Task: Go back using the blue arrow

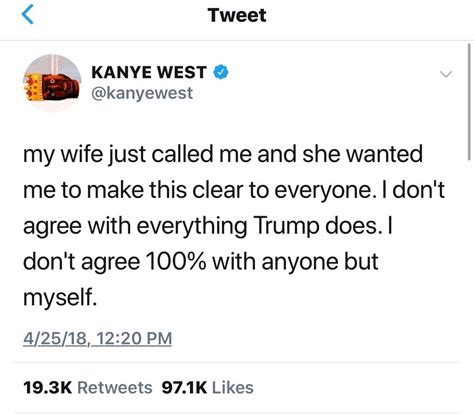Action: [x=28, y=15]
